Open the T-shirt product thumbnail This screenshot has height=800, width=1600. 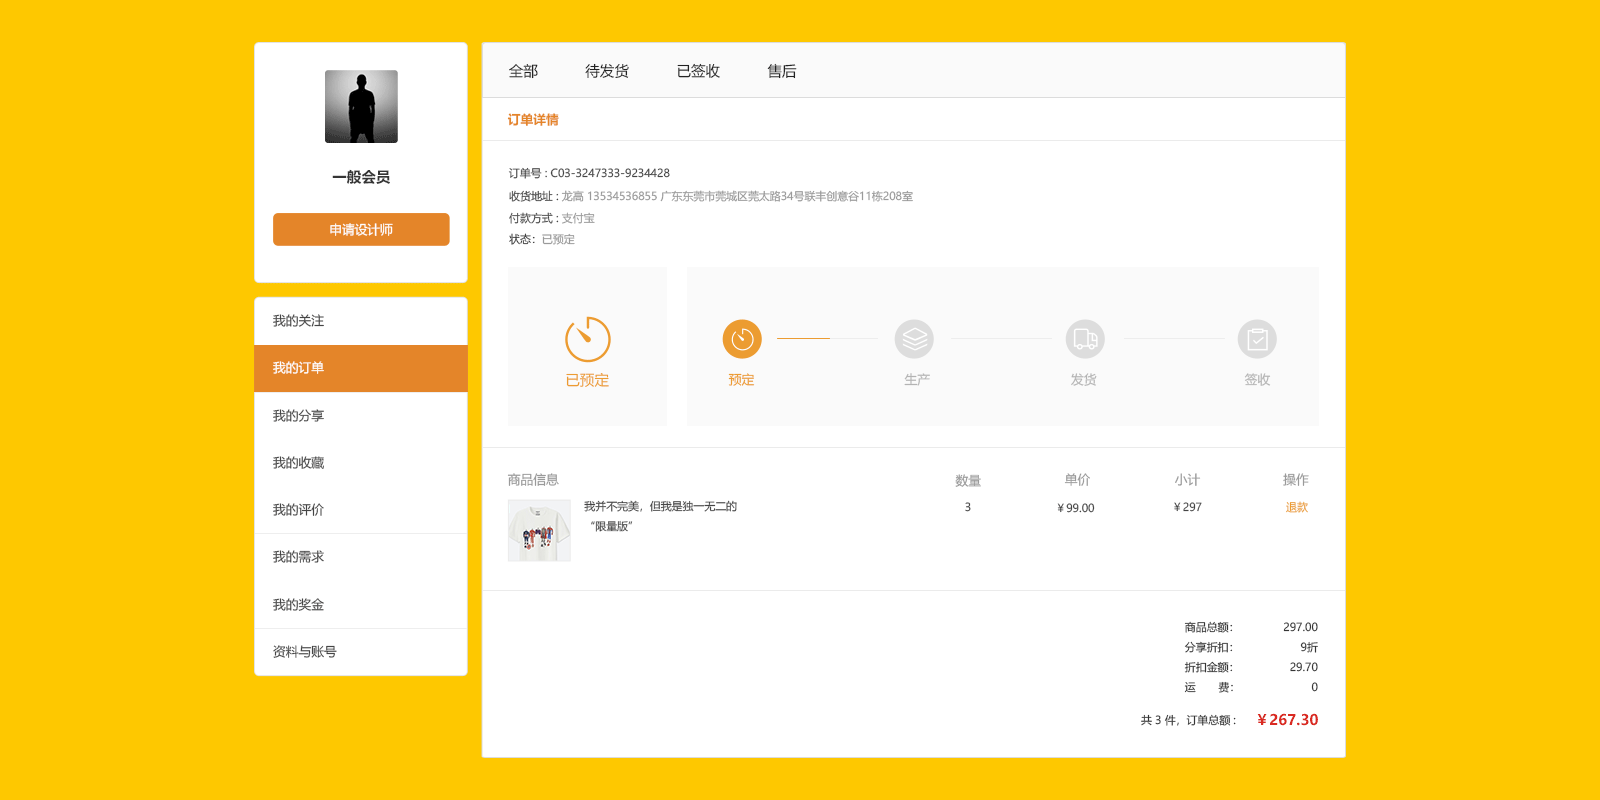click(539, 530)
